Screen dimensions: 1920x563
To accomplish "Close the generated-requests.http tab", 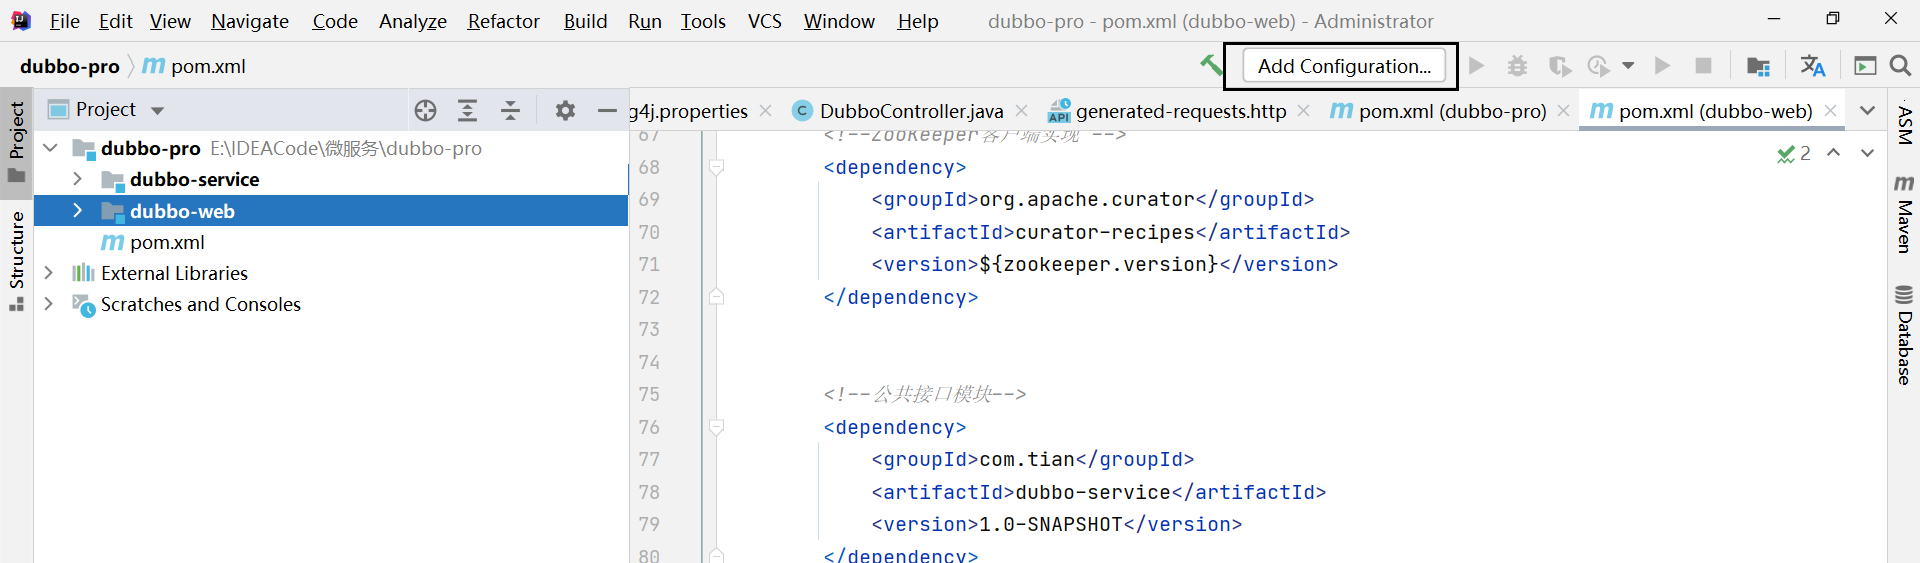I will click(1304, 111).
